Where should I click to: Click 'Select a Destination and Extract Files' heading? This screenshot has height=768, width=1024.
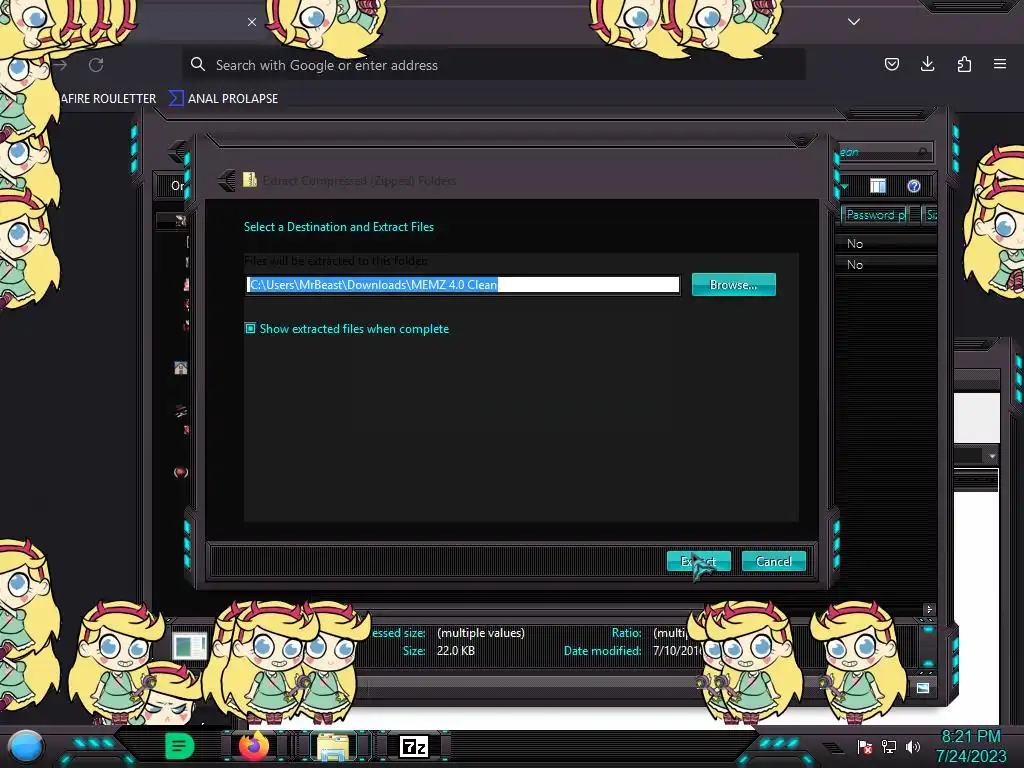[338, 227]
